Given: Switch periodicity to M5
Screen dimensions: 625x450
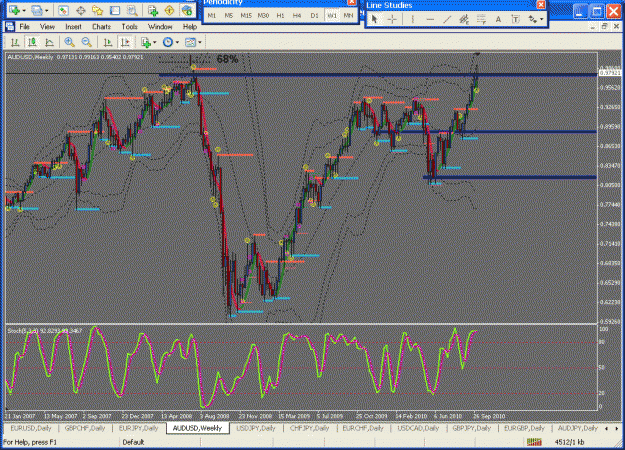Looking at the screenshot, I should pos(229,16).
